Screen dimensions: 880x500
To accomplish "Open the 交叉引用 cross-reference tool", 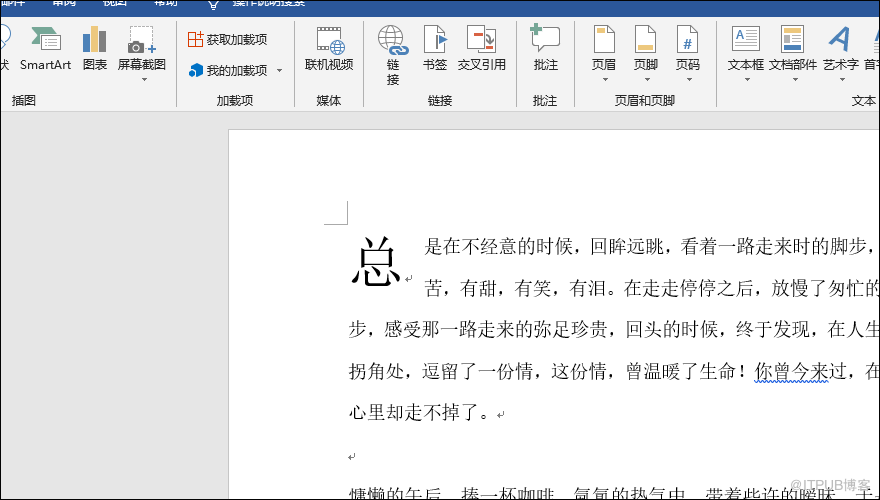I will tap(482, 48).
